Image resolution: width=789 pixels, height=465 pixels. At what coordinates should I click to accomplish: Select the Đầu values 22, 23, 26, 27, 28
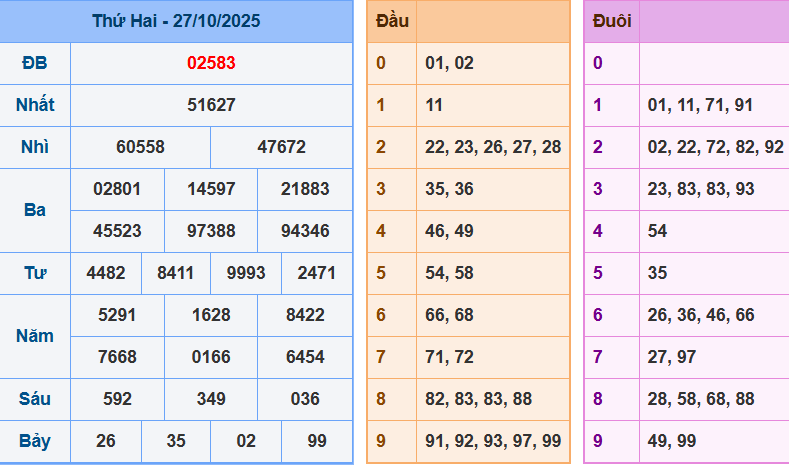493,147
